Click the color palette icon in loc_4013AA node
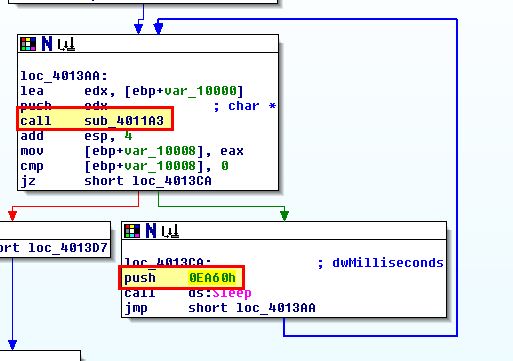The image size is (513, 361). [28, 44]
